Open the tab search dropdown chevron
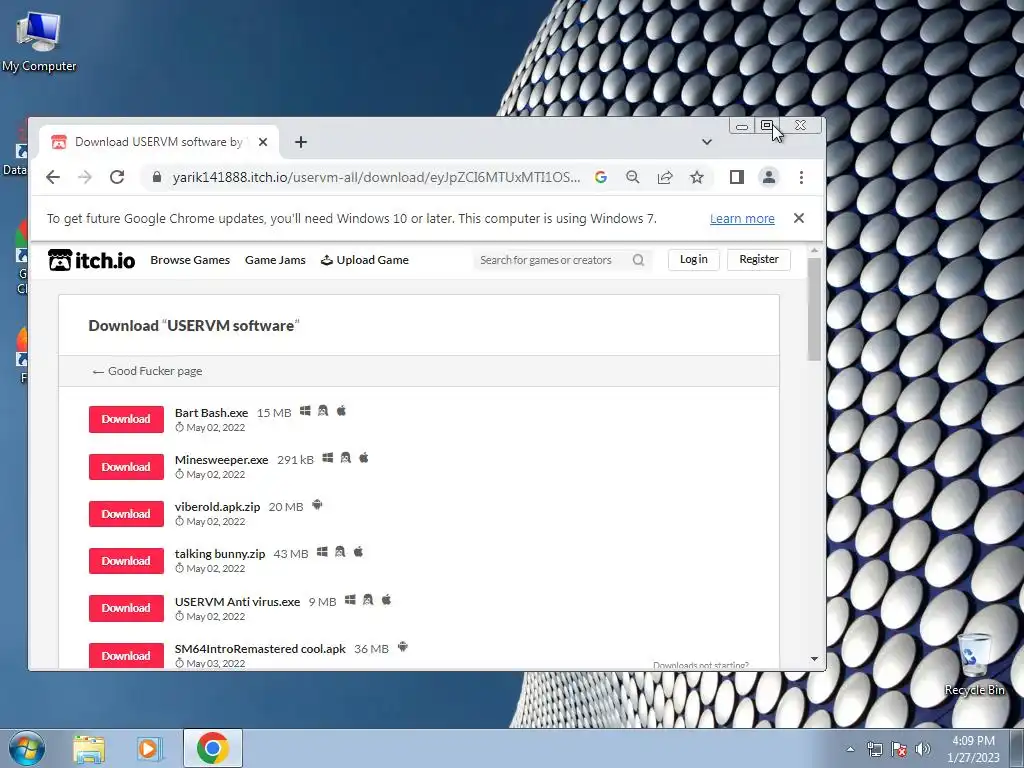This screenshot has height=768, width=1024. (x=707, y=142)
